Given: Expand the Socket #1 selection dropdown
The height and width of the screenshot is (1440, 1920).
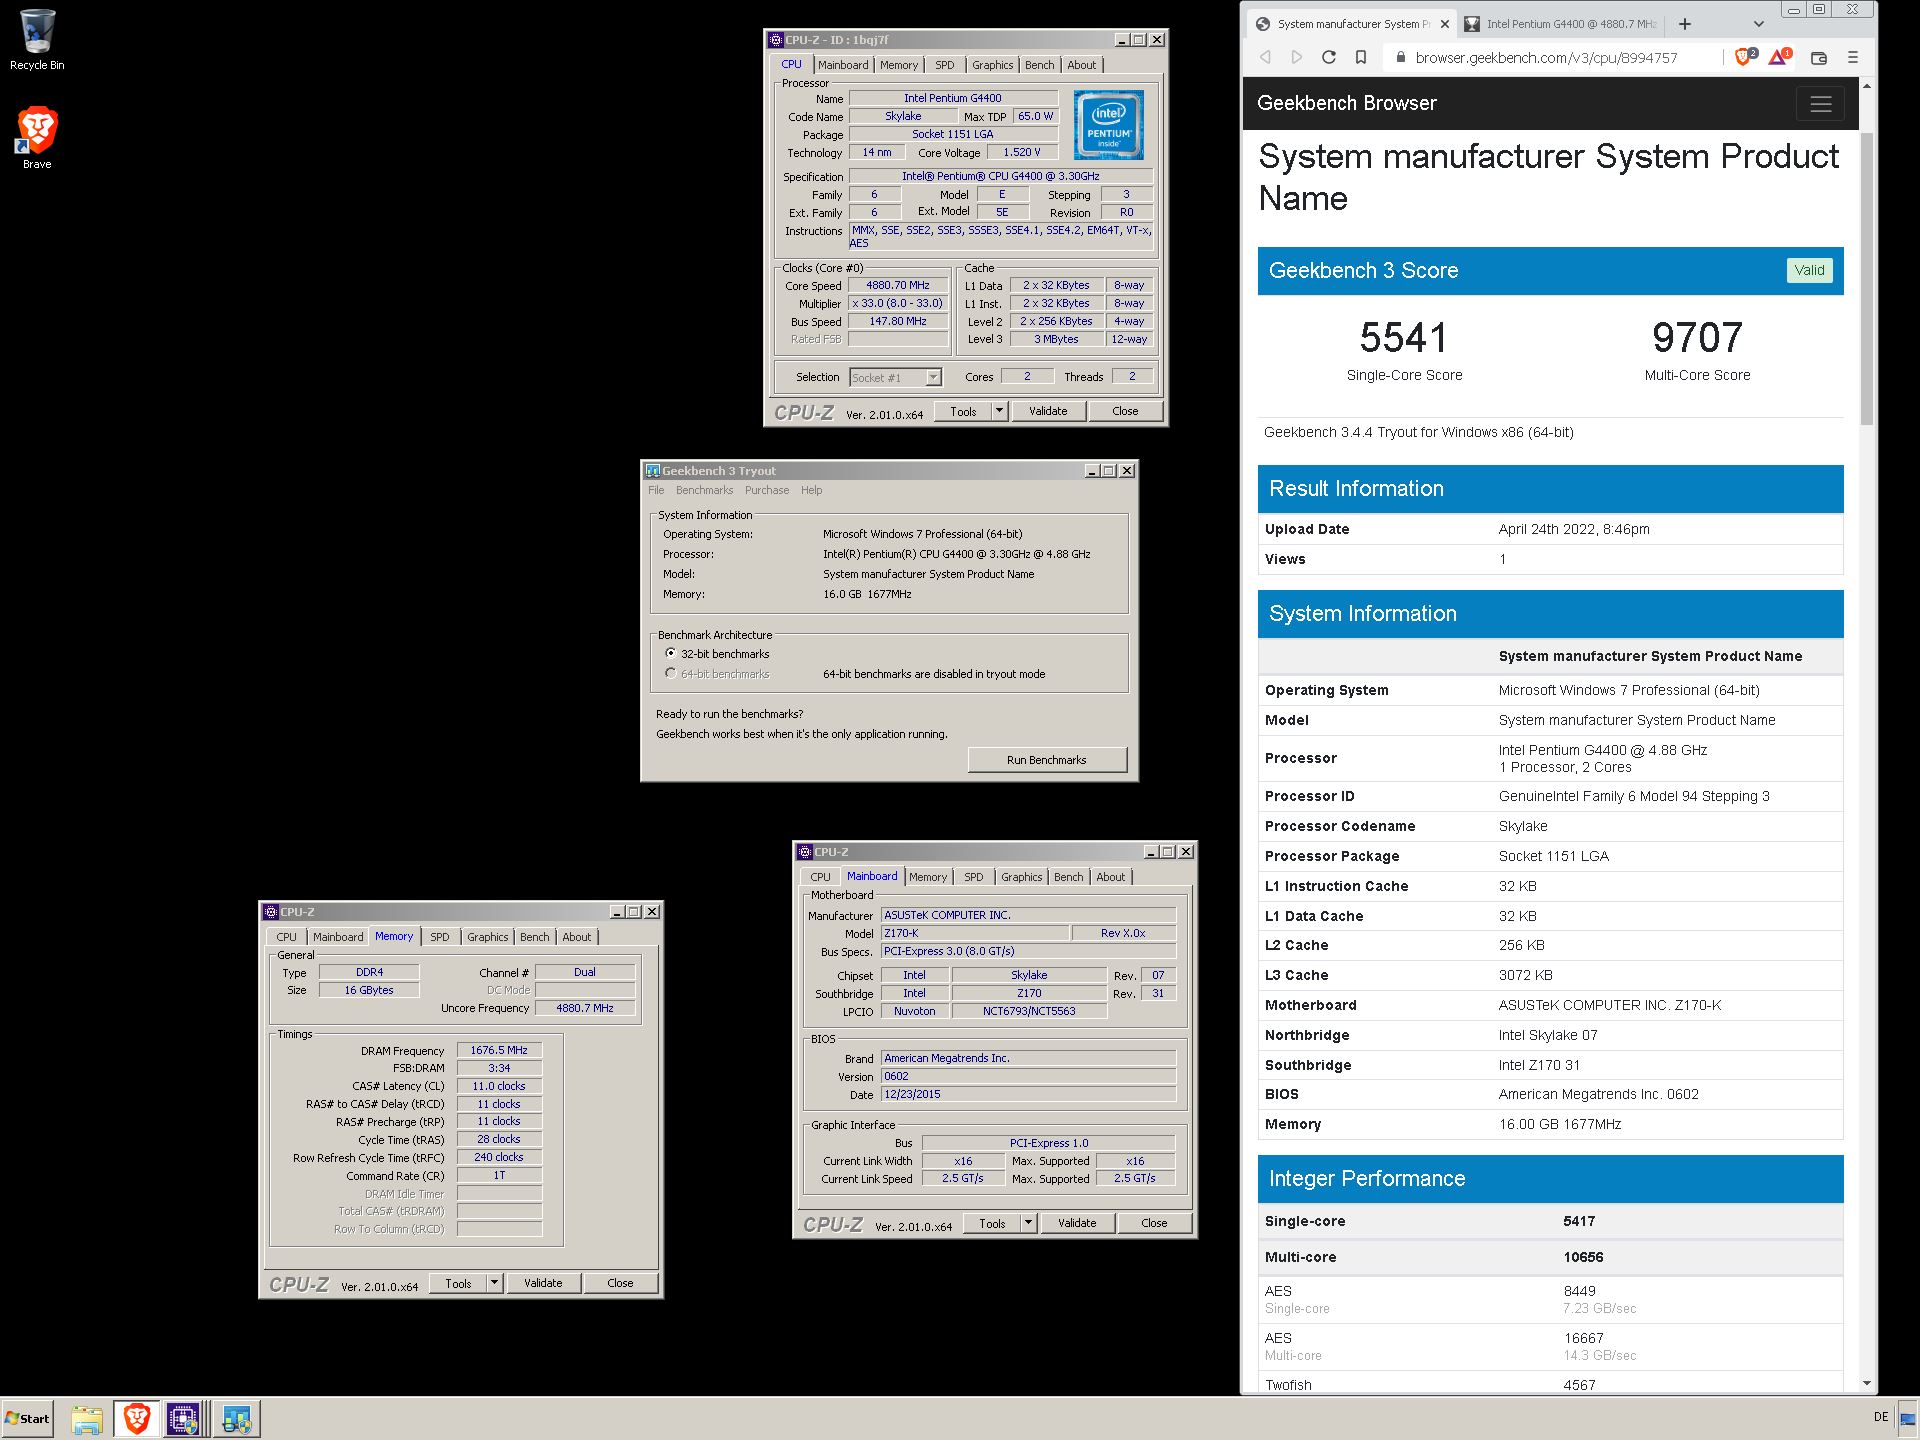Looking at the screenshot, I should pos(932,377).
